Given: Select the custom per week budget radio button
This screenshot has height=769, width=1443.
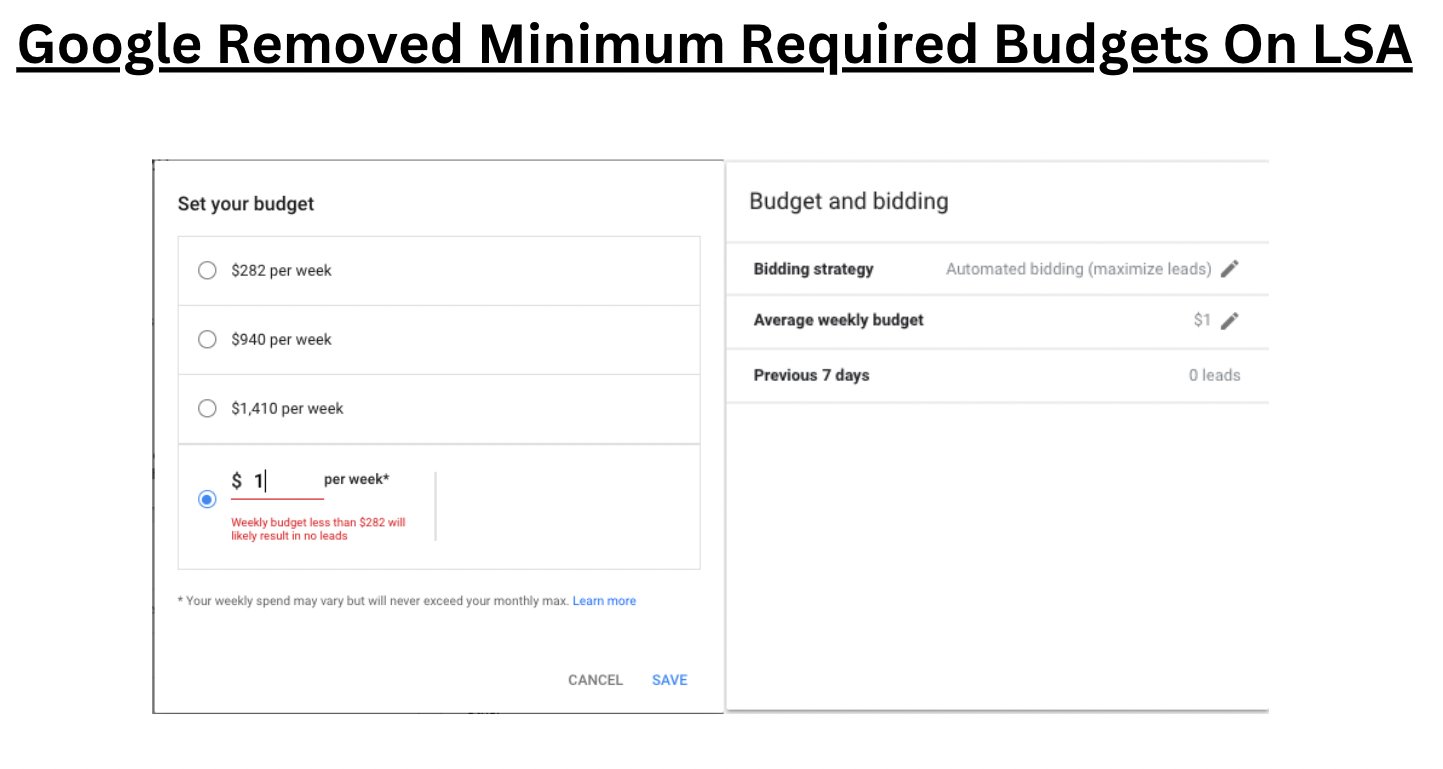Looking at the screenshot, I should coord(207,498).
